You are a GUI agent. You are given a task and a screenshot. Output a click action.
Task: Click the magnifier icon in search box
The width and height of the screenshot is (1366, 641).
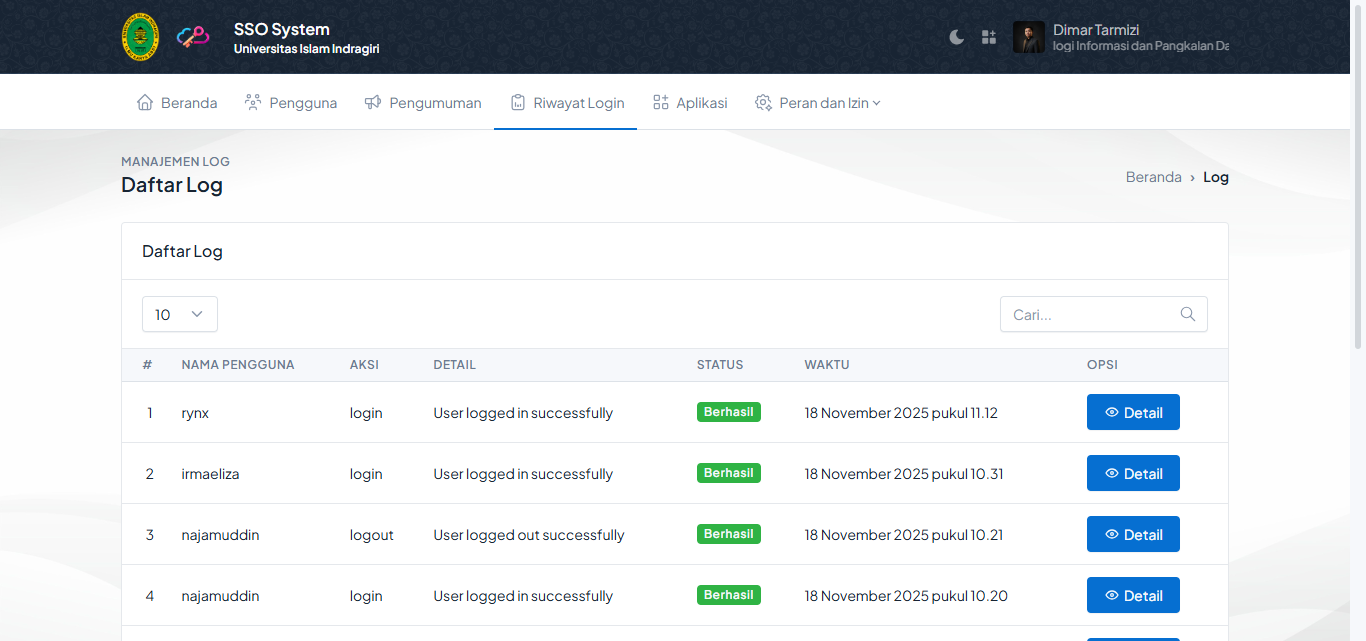click(x=1188, y=314)
